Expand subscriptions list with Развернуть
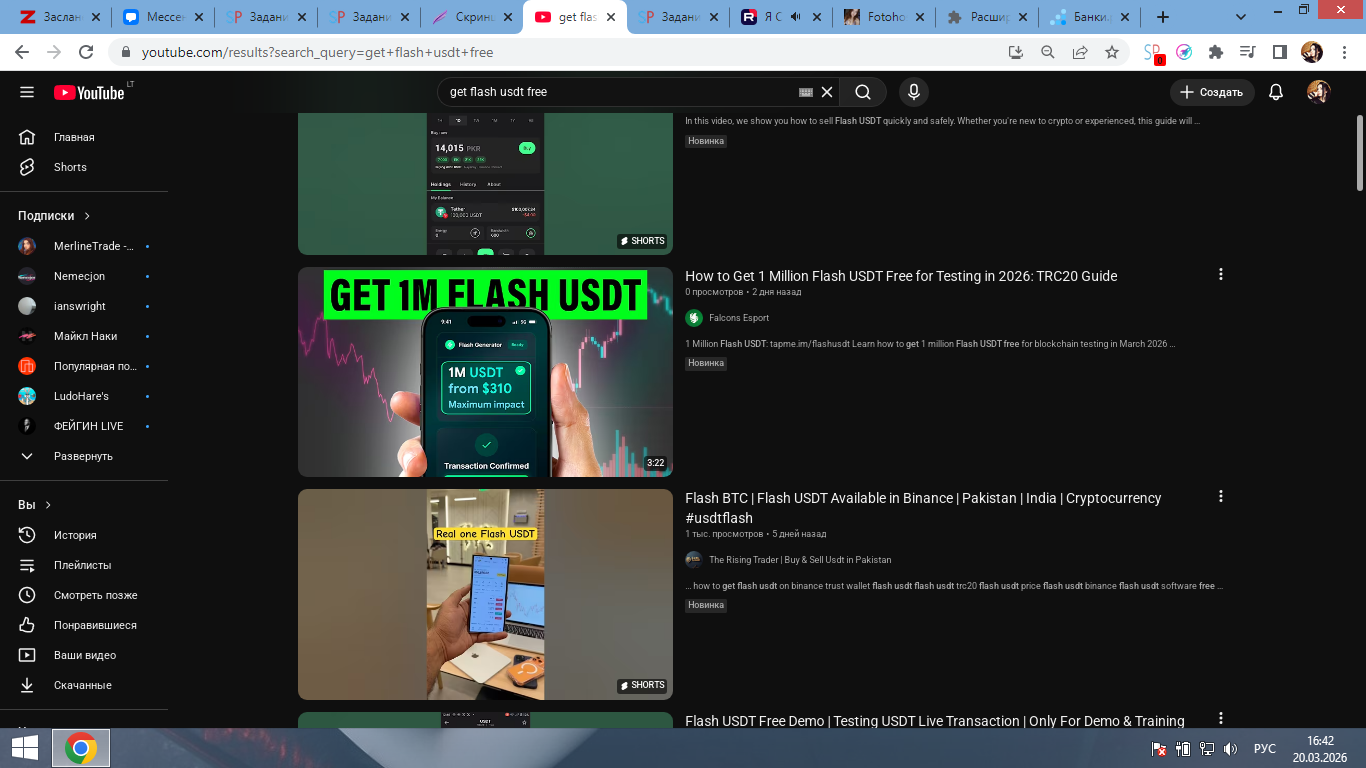This screenshot has width=1366, height=768. point(84,456)
